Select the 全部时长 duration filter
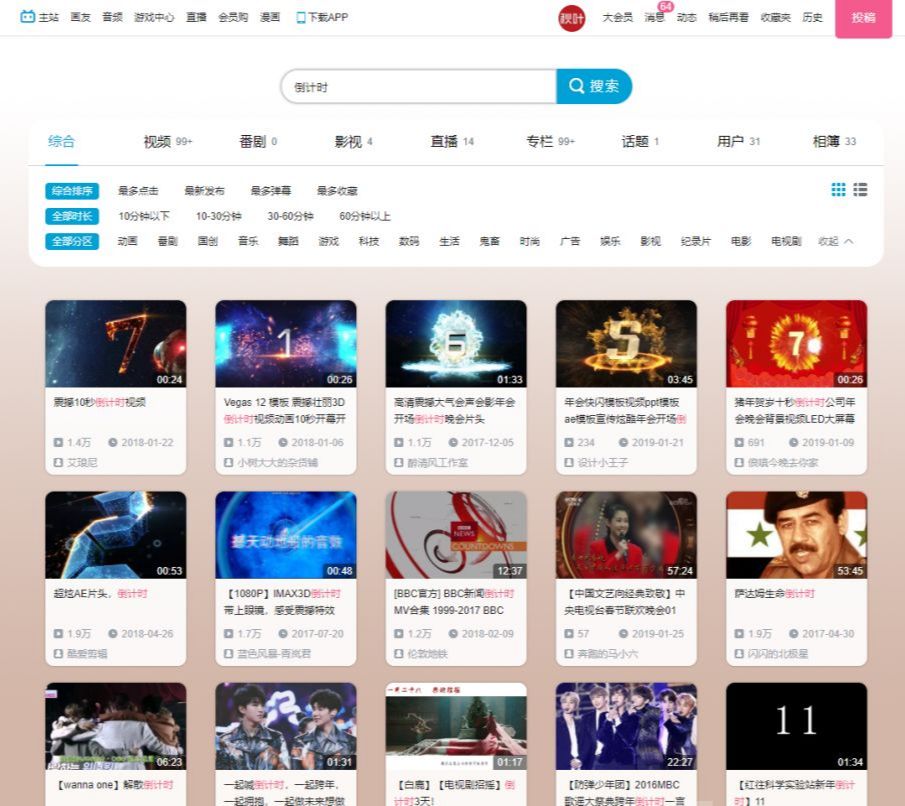The height and width of the screenshot is (806, 905). 72,216
